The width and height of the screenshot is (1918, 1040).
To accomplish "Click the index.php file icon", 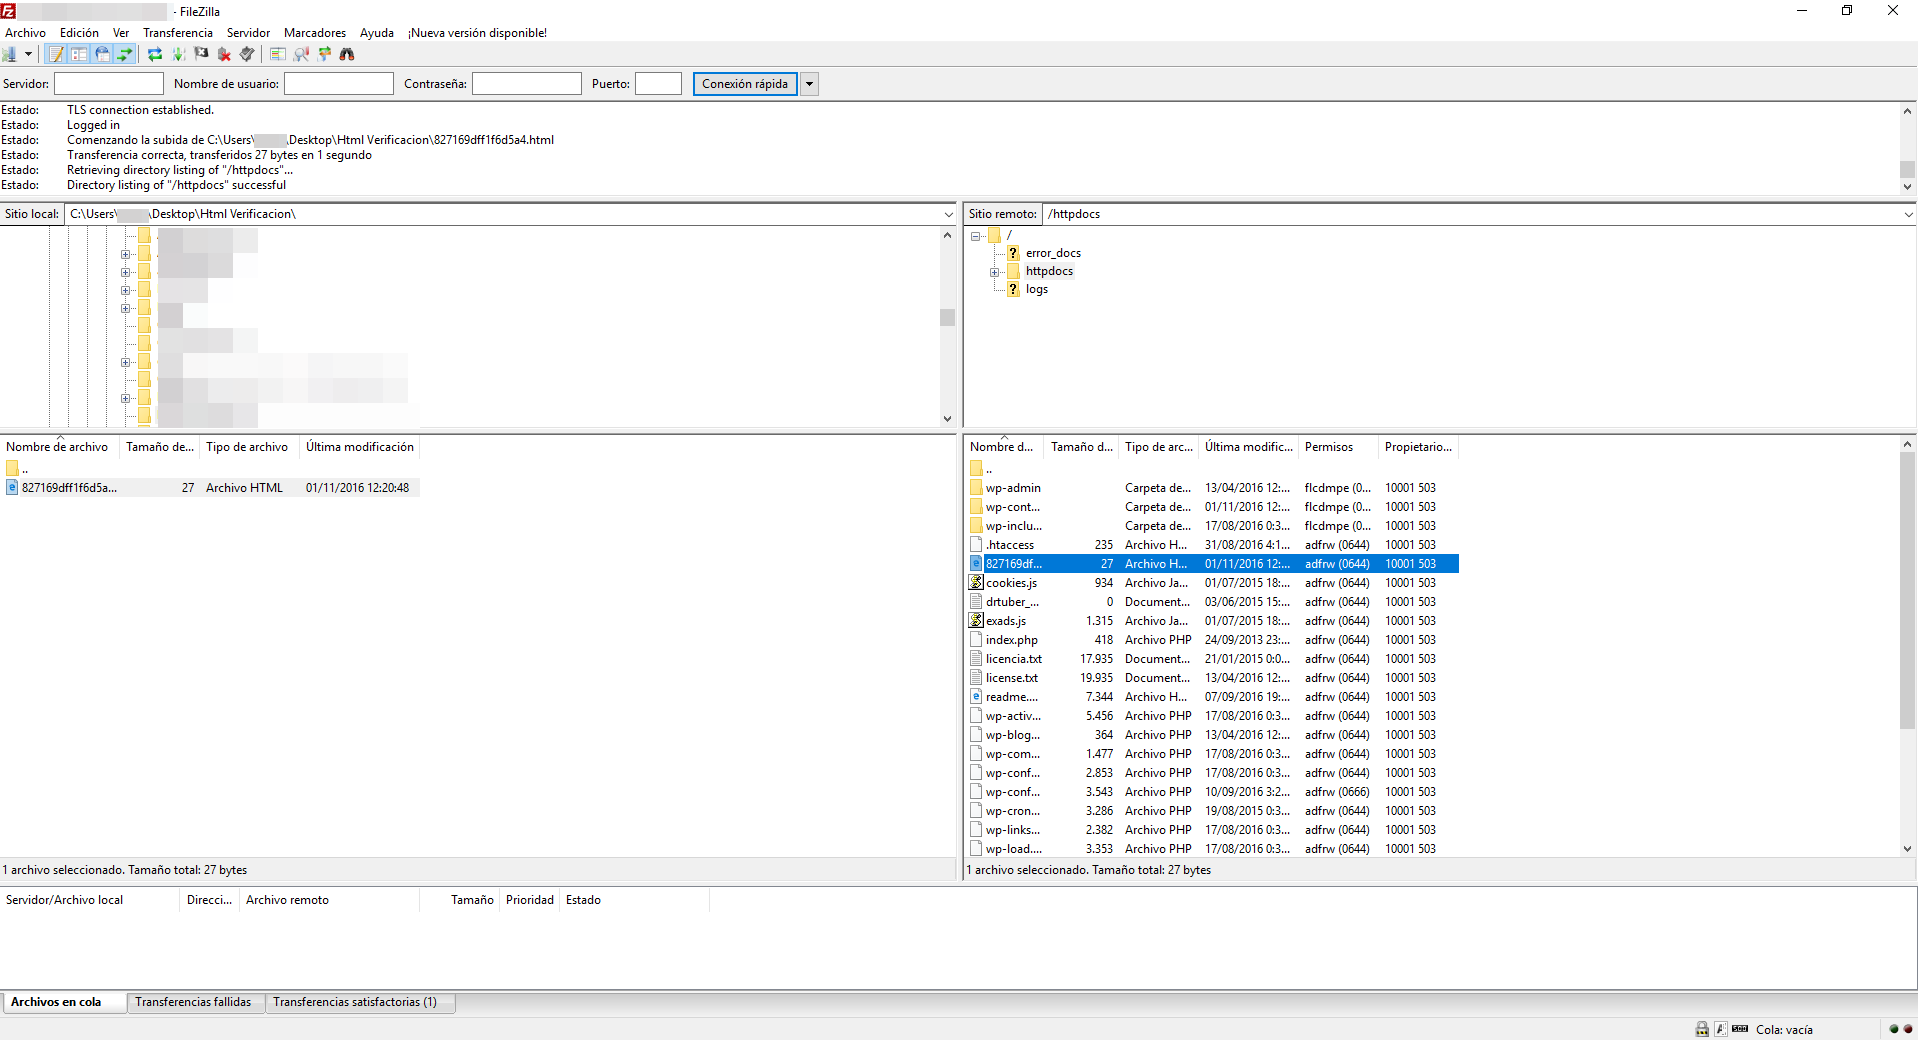I will [976, 640].
